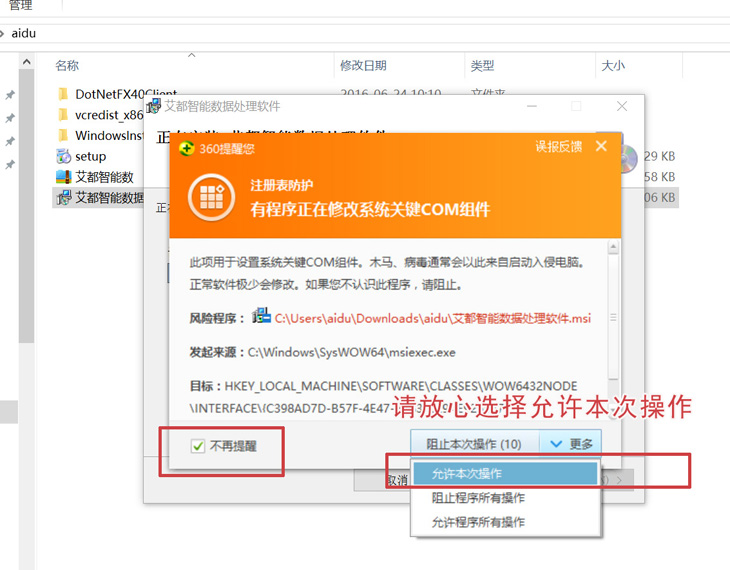This screenshot has width=730, height=570.
Task: Open the 管理 ribbon tab
Action: point(20,5)
